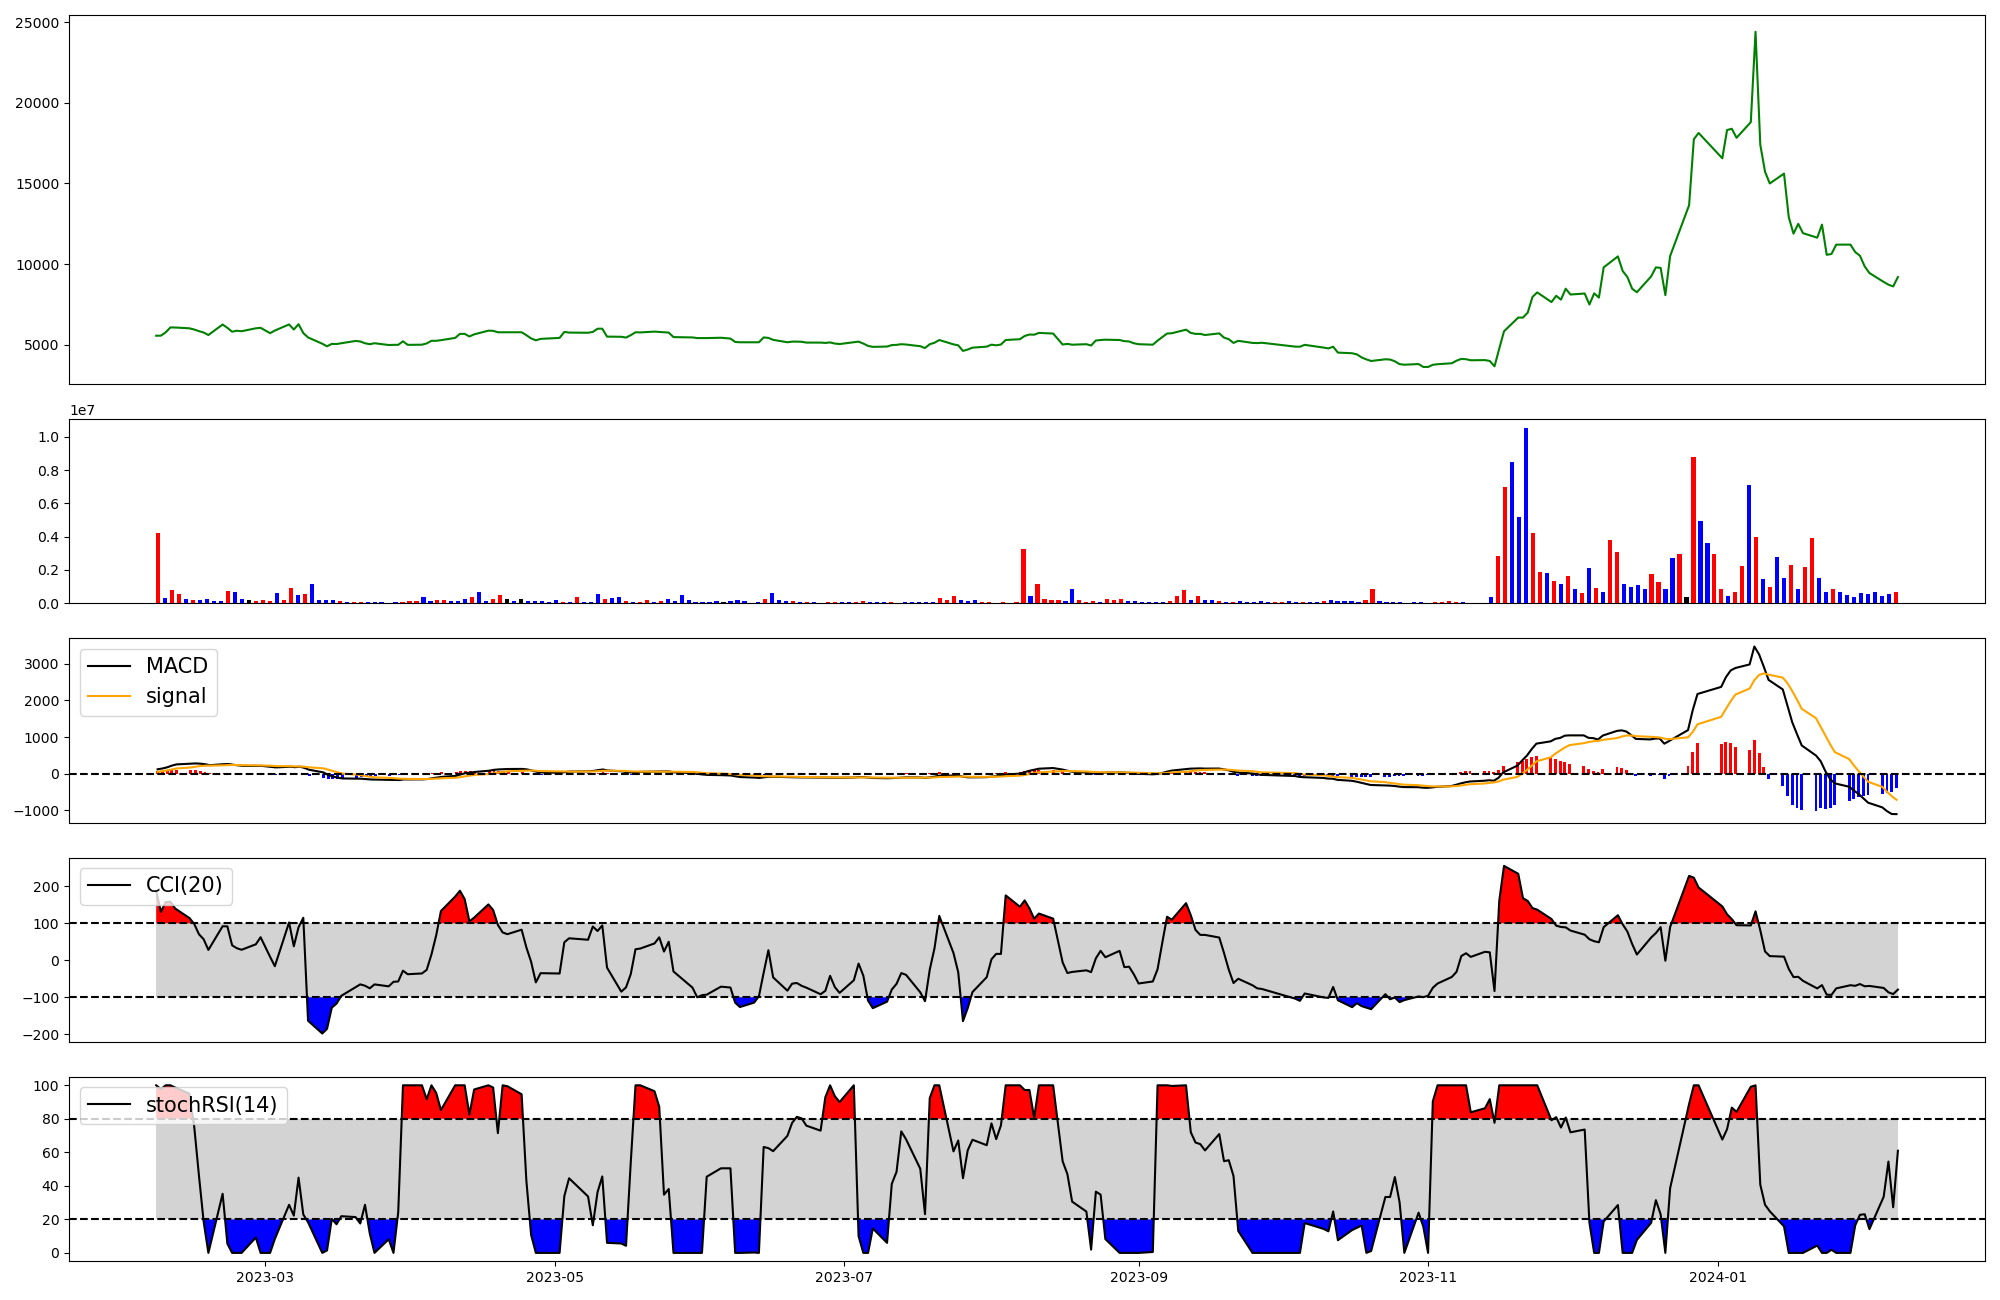Click the orange signal legend line sample

point(110,696)
